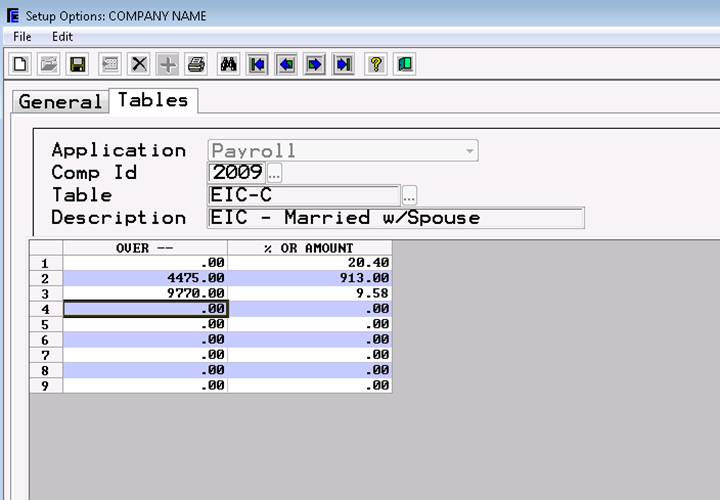Viewport: 720px width, 500px height.
Task: Click the OVER cell in row 5
Action: click(x=145, y=324)
